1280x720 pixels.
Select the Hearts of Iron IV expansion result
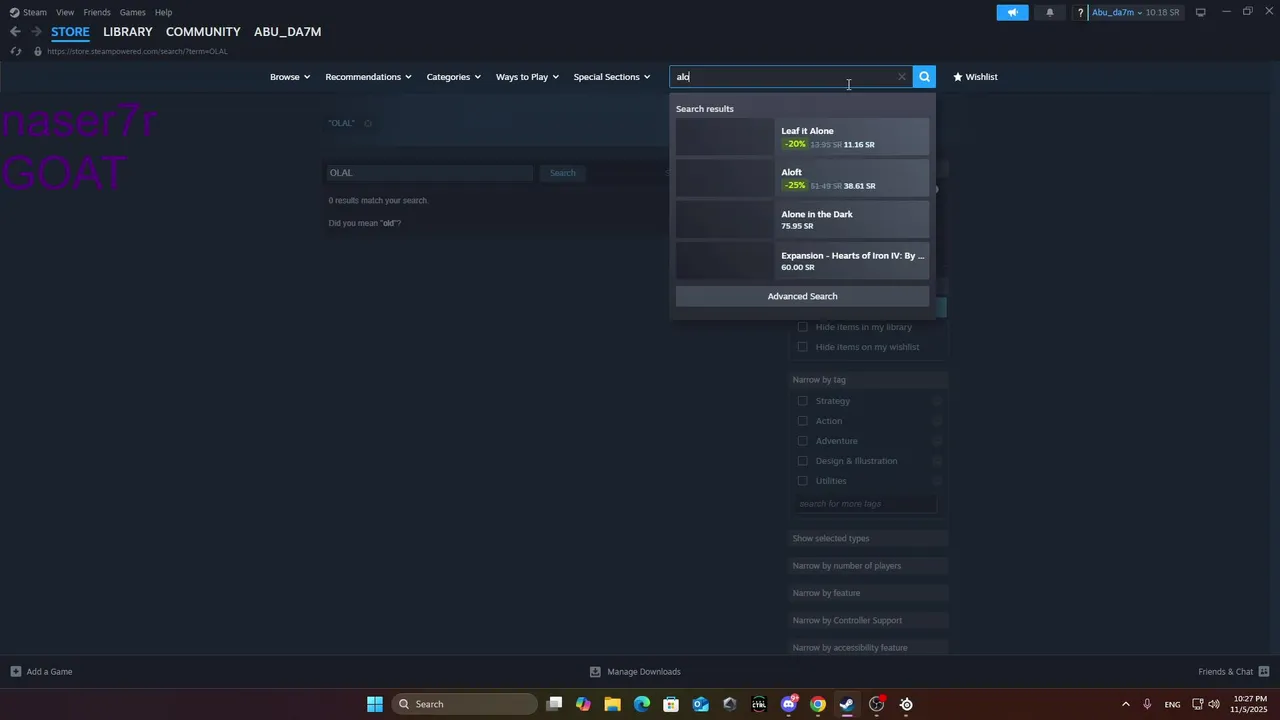pyautogui.click(x=802, y=261)
